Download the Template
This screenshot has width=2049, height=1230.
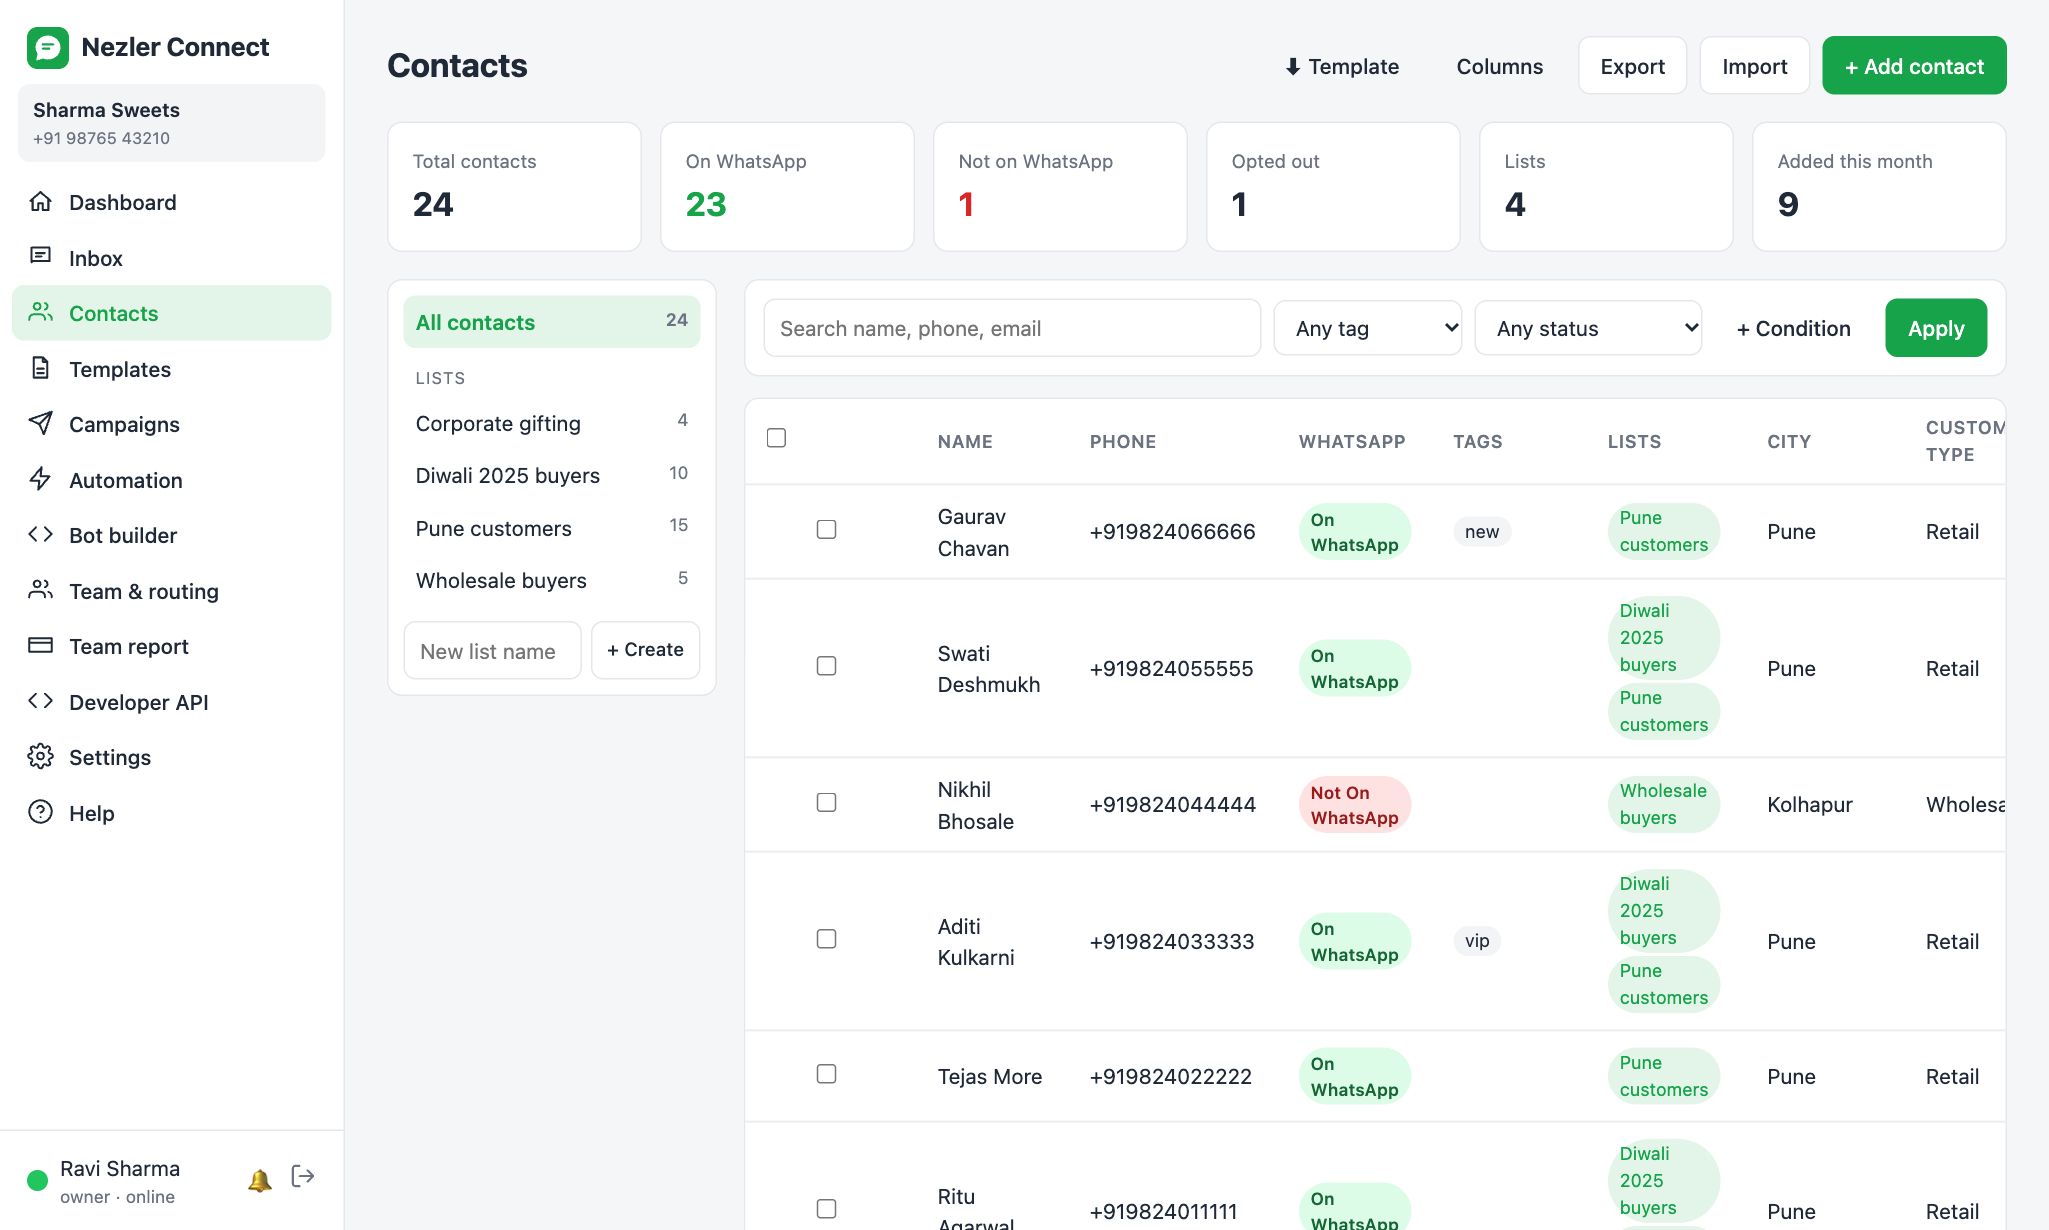point(1342,66)
